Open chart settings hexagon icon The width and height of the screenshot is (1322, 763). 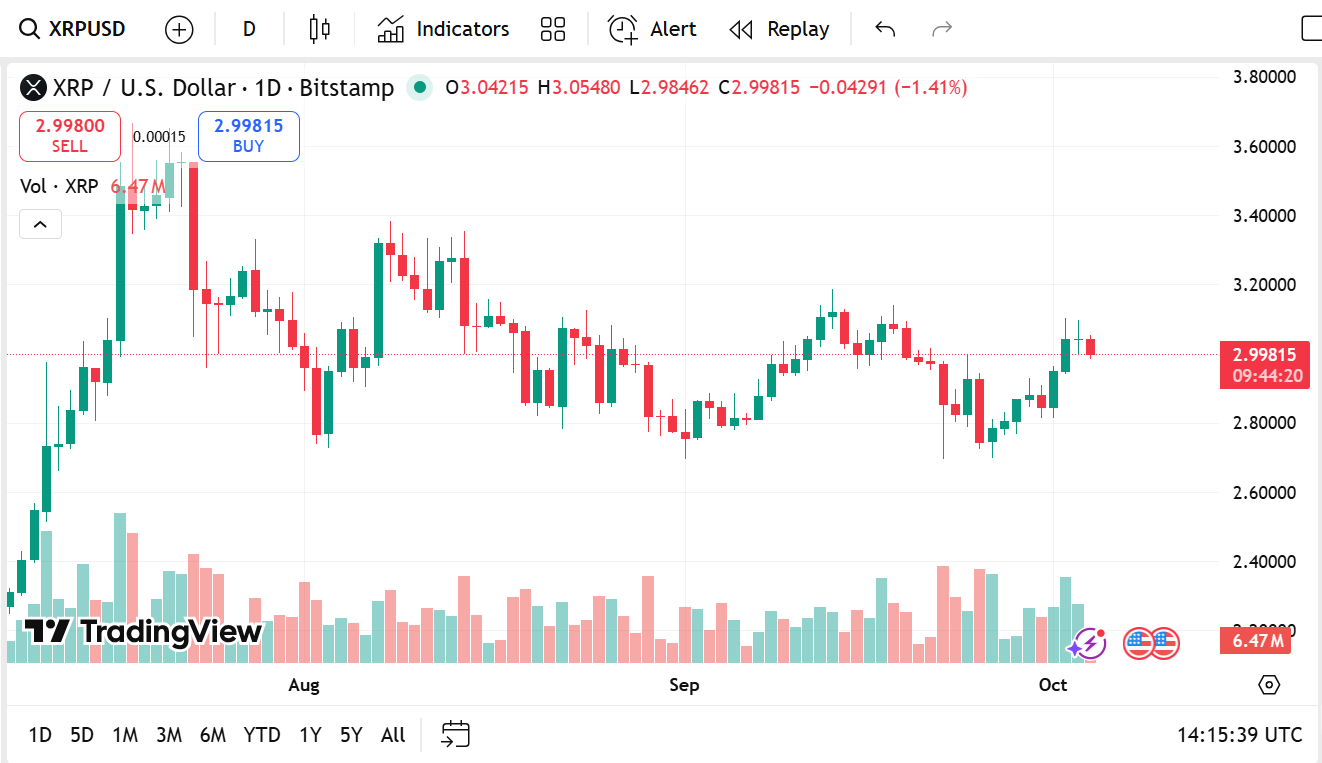(1268, 685)
